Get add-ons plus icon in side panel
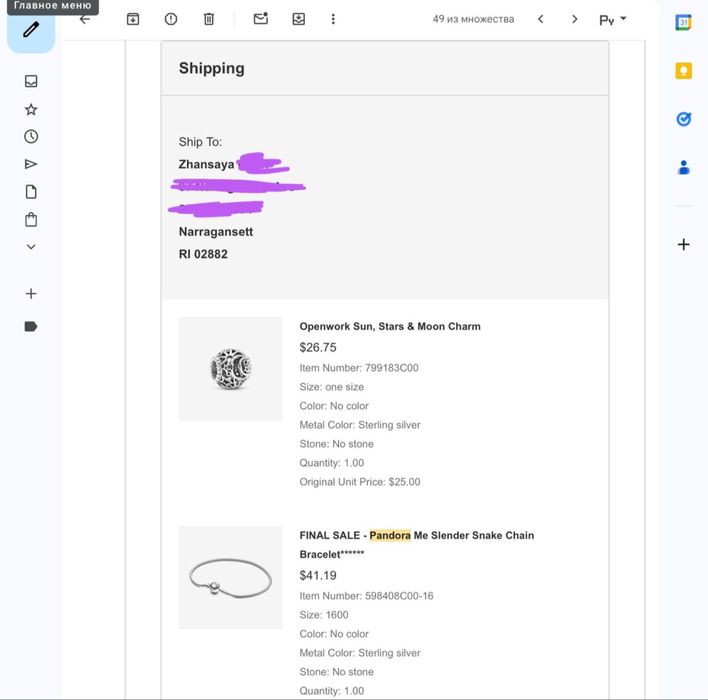Image resolution: width=708 pixels, height=700 pixels. coord(683,244)
